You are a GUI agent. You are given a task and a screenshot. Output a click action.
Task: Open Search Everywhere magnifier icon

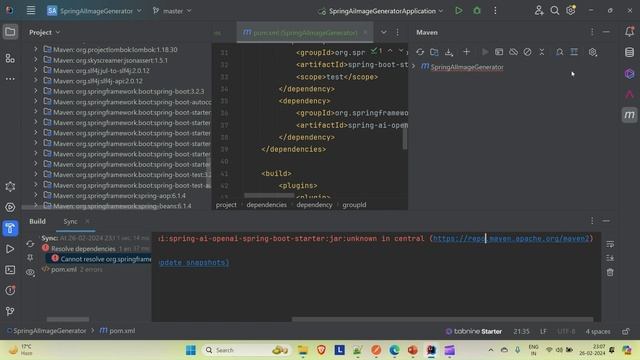pyautogui.click(x=554, y=11)
